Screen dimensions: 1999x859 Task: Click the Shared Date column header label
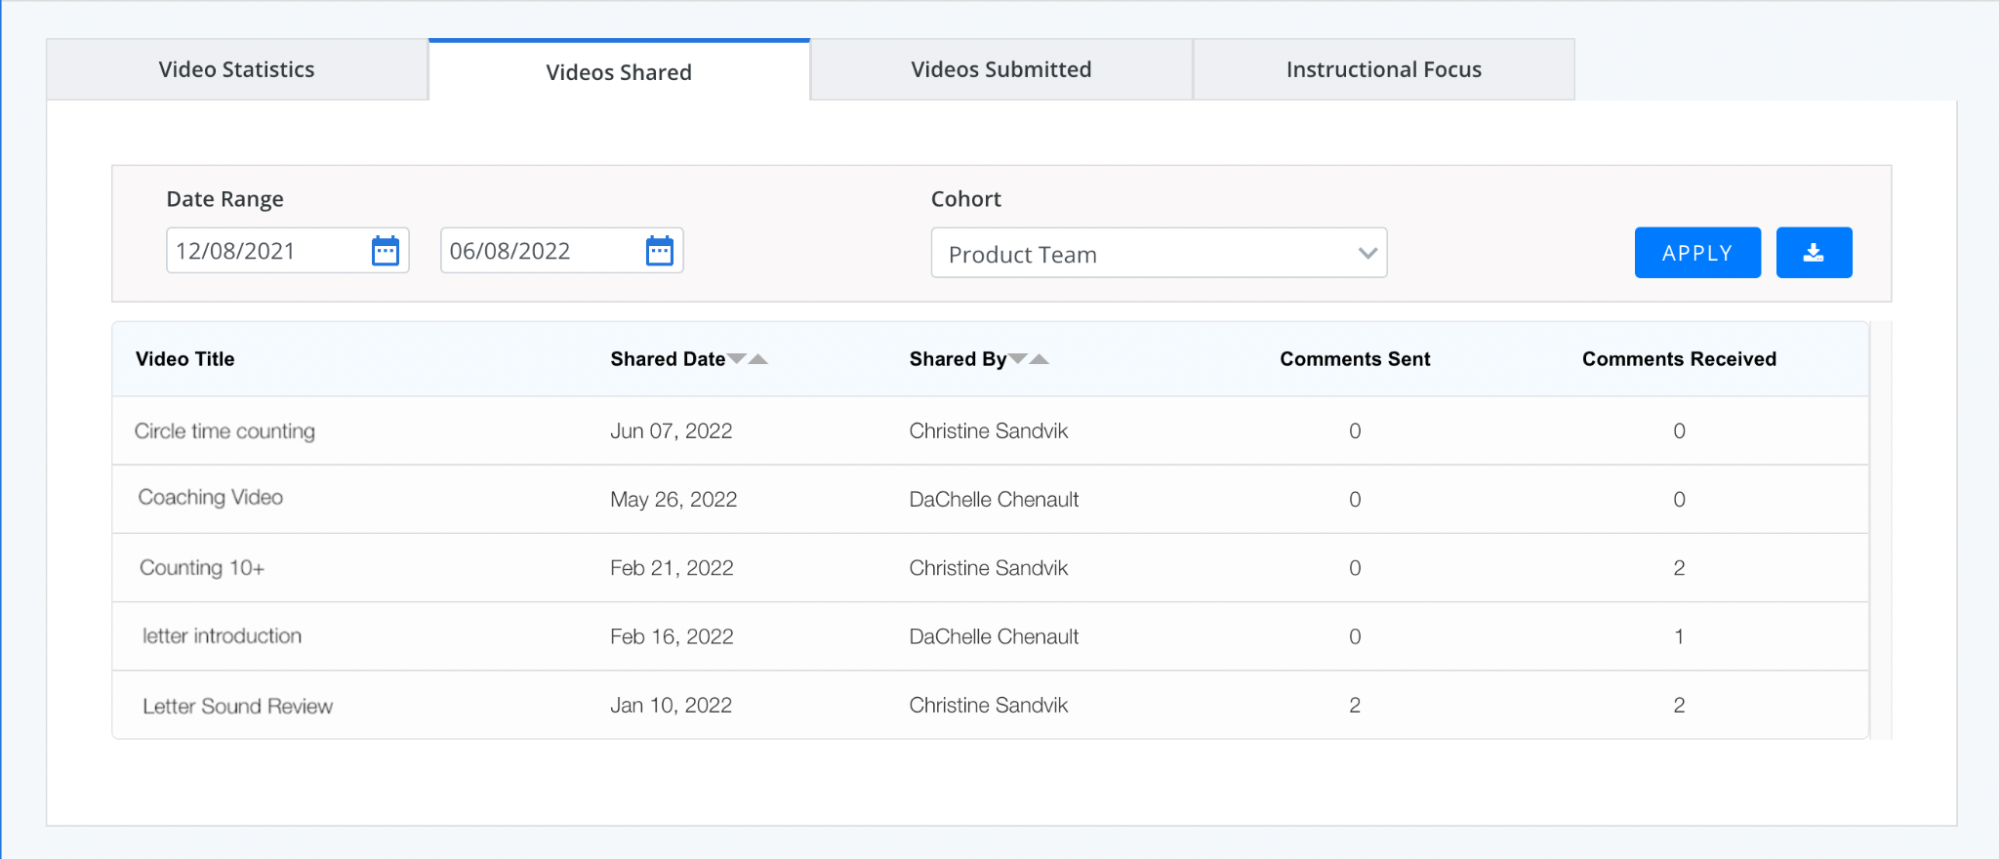pos(668,359)
